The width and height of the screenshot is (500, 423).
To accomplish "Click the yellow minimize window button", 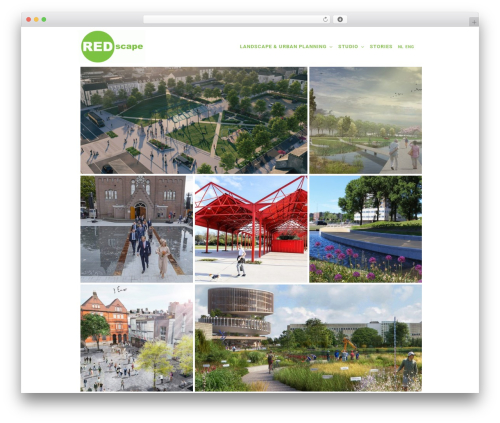I will [x=36, y=20].
